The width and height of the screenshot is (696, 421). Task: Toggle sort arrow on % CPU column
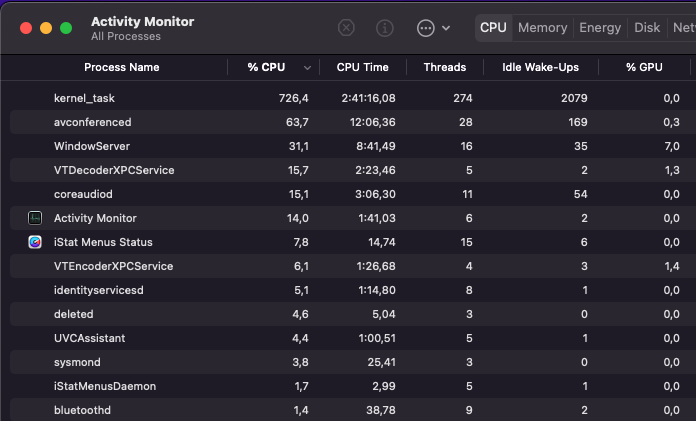[307, 68]
